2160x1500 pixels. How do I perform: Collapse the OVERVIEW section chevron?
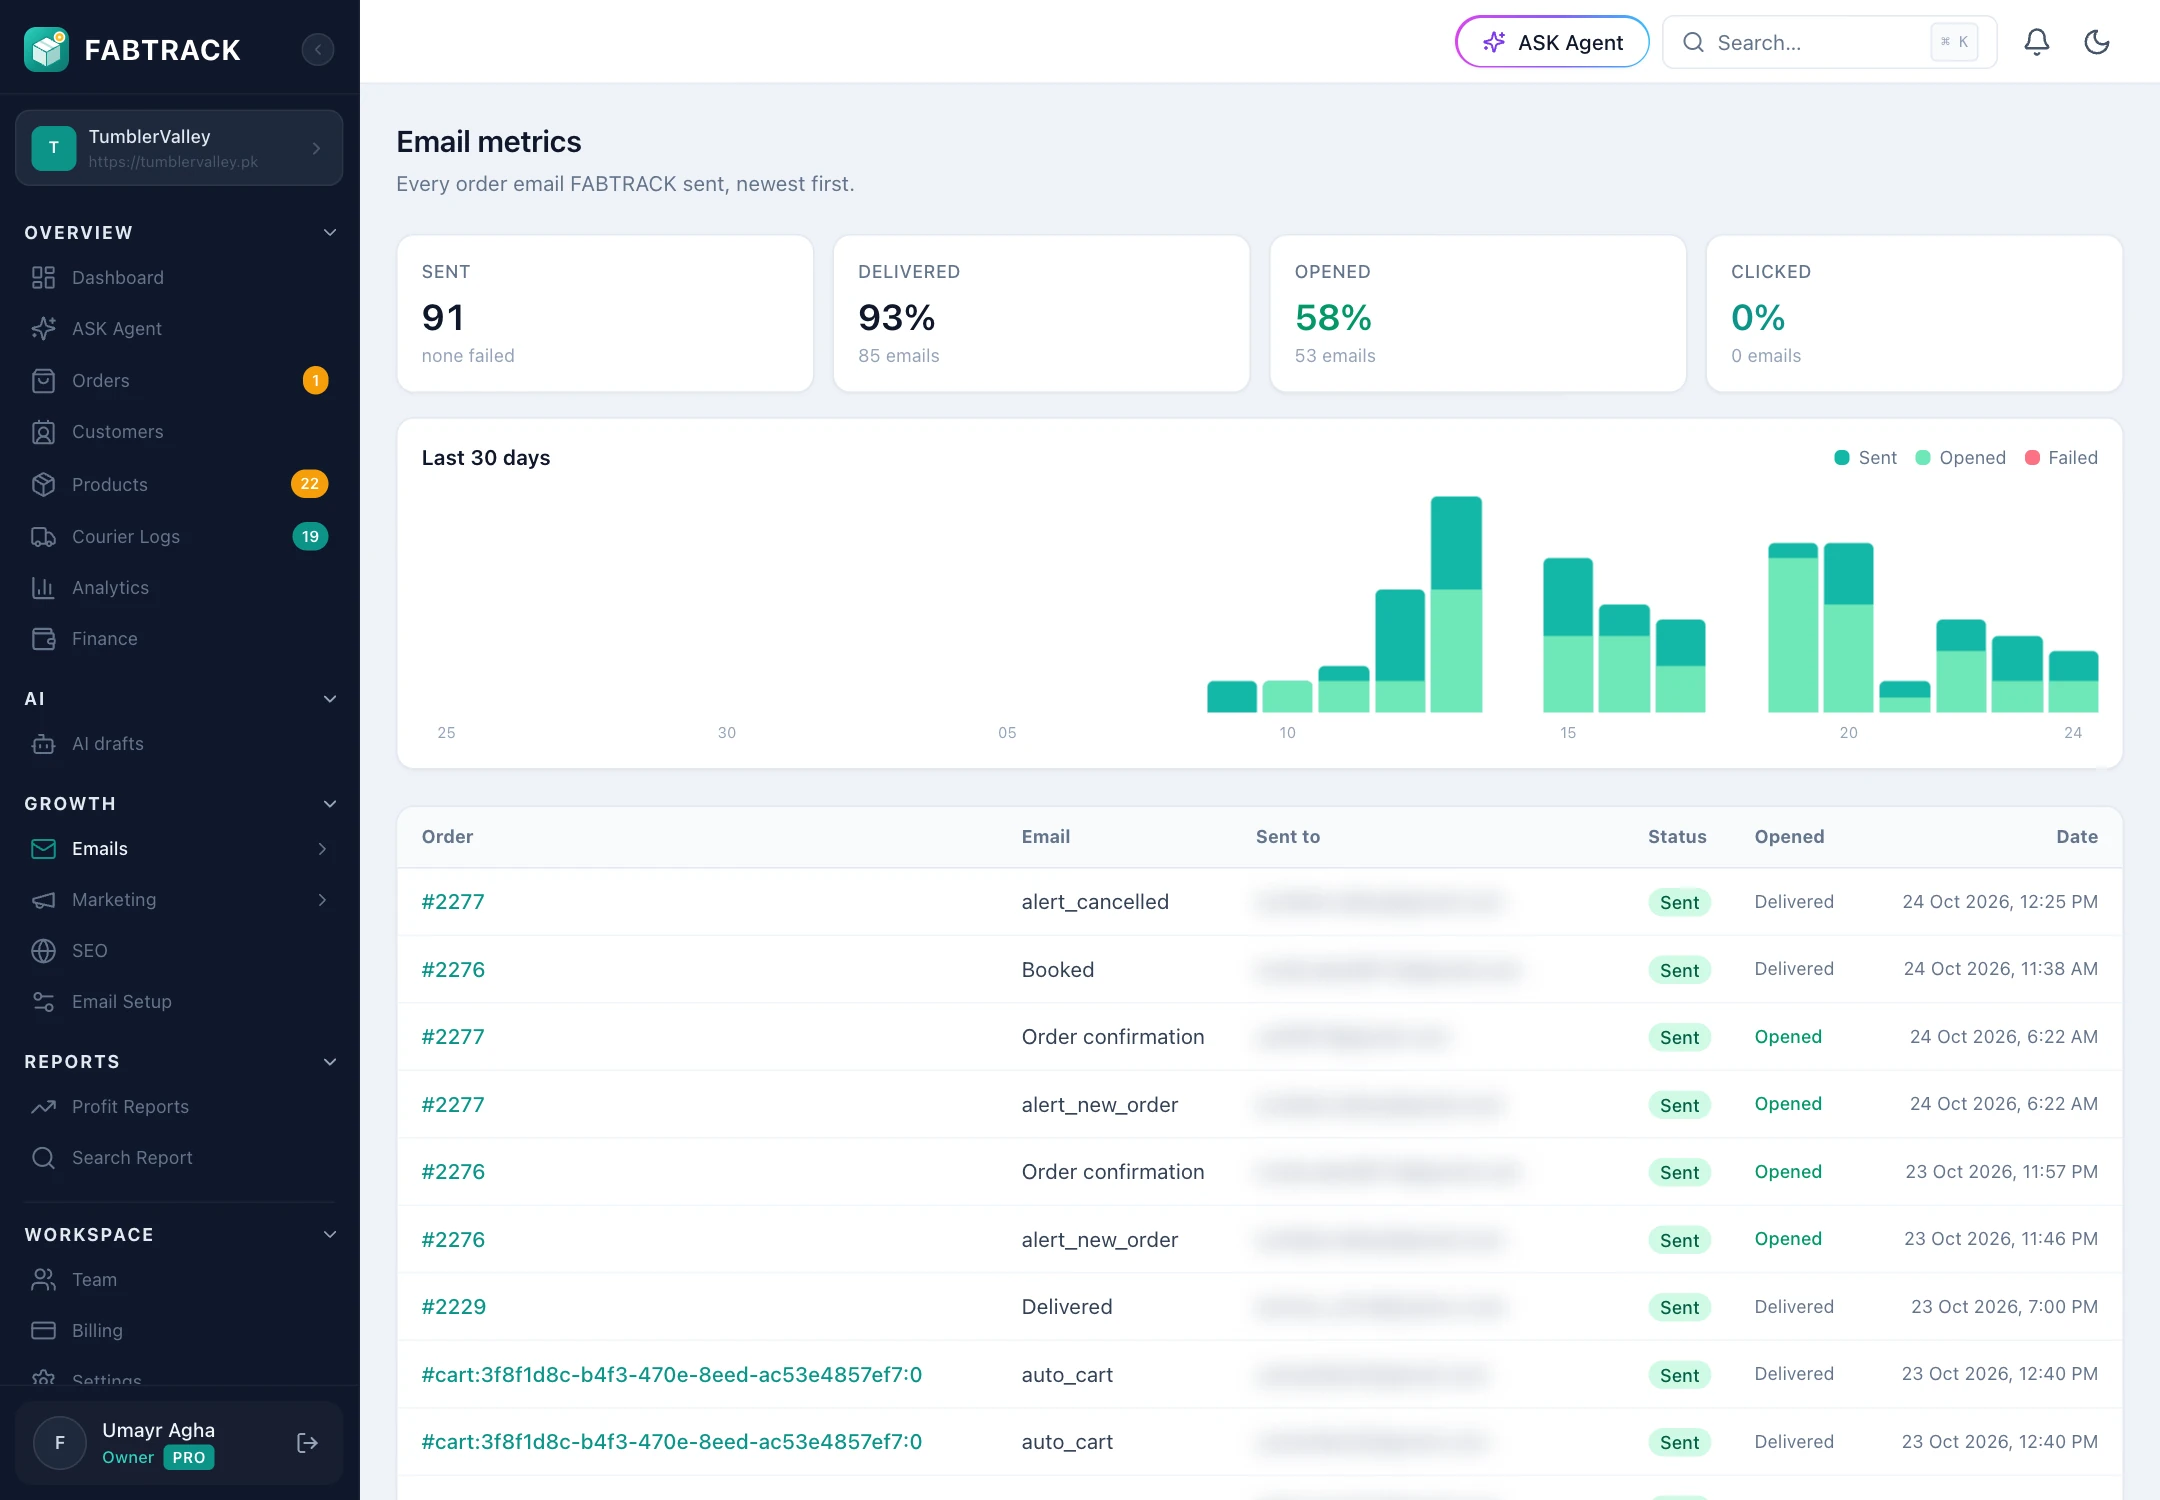point(330,232)
